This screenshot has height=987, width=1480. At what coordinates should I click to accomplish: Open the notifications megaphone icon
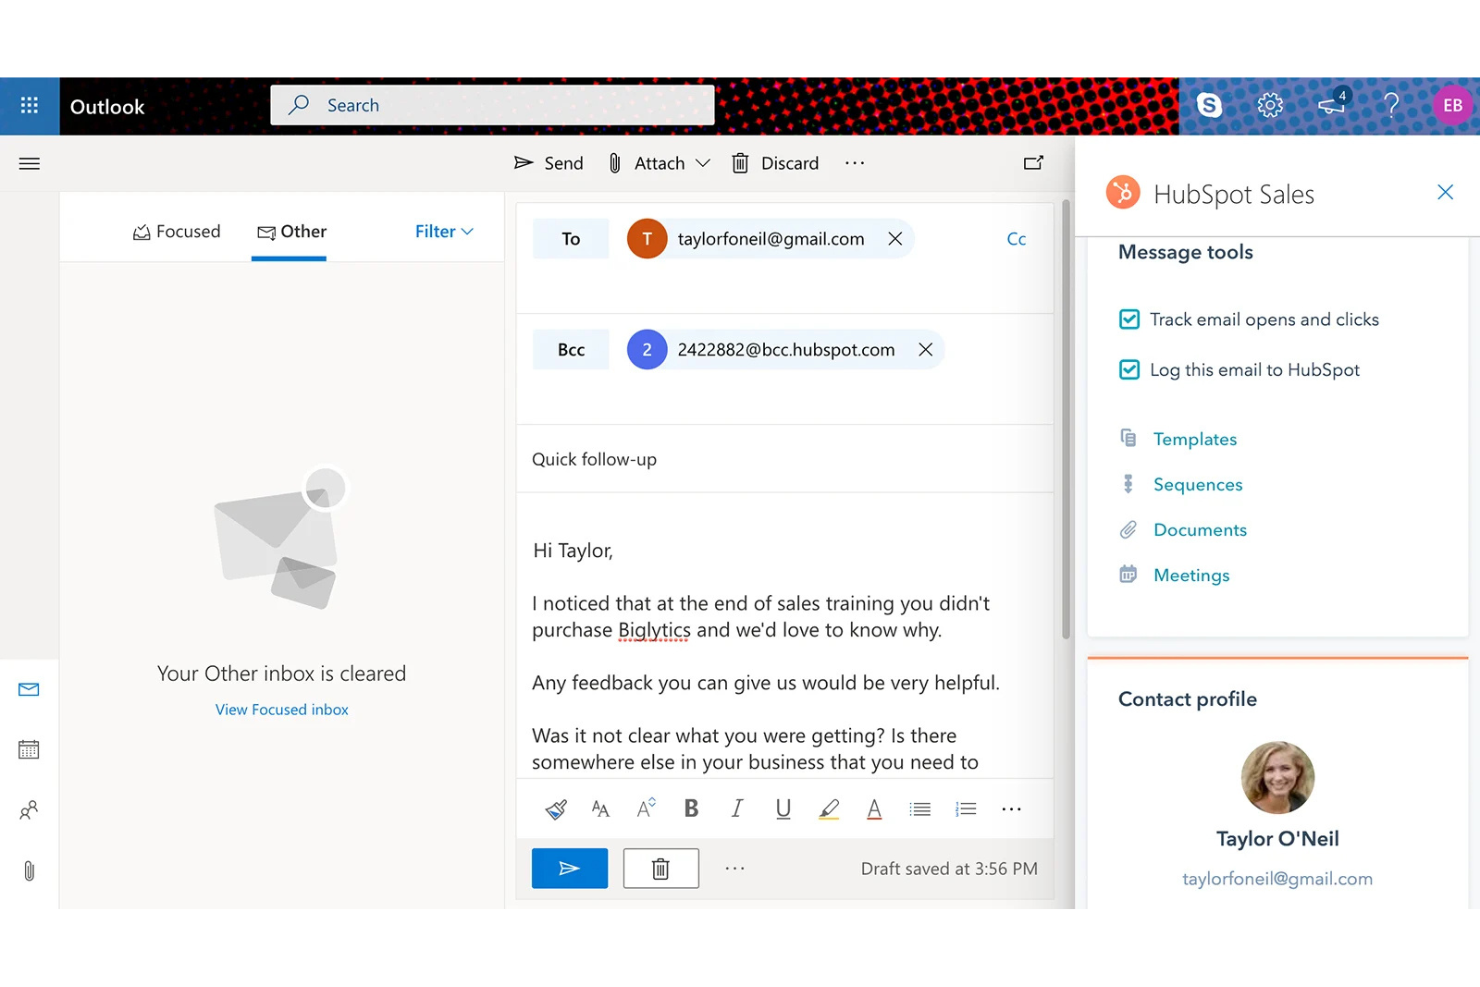[x=1332, y=104]
